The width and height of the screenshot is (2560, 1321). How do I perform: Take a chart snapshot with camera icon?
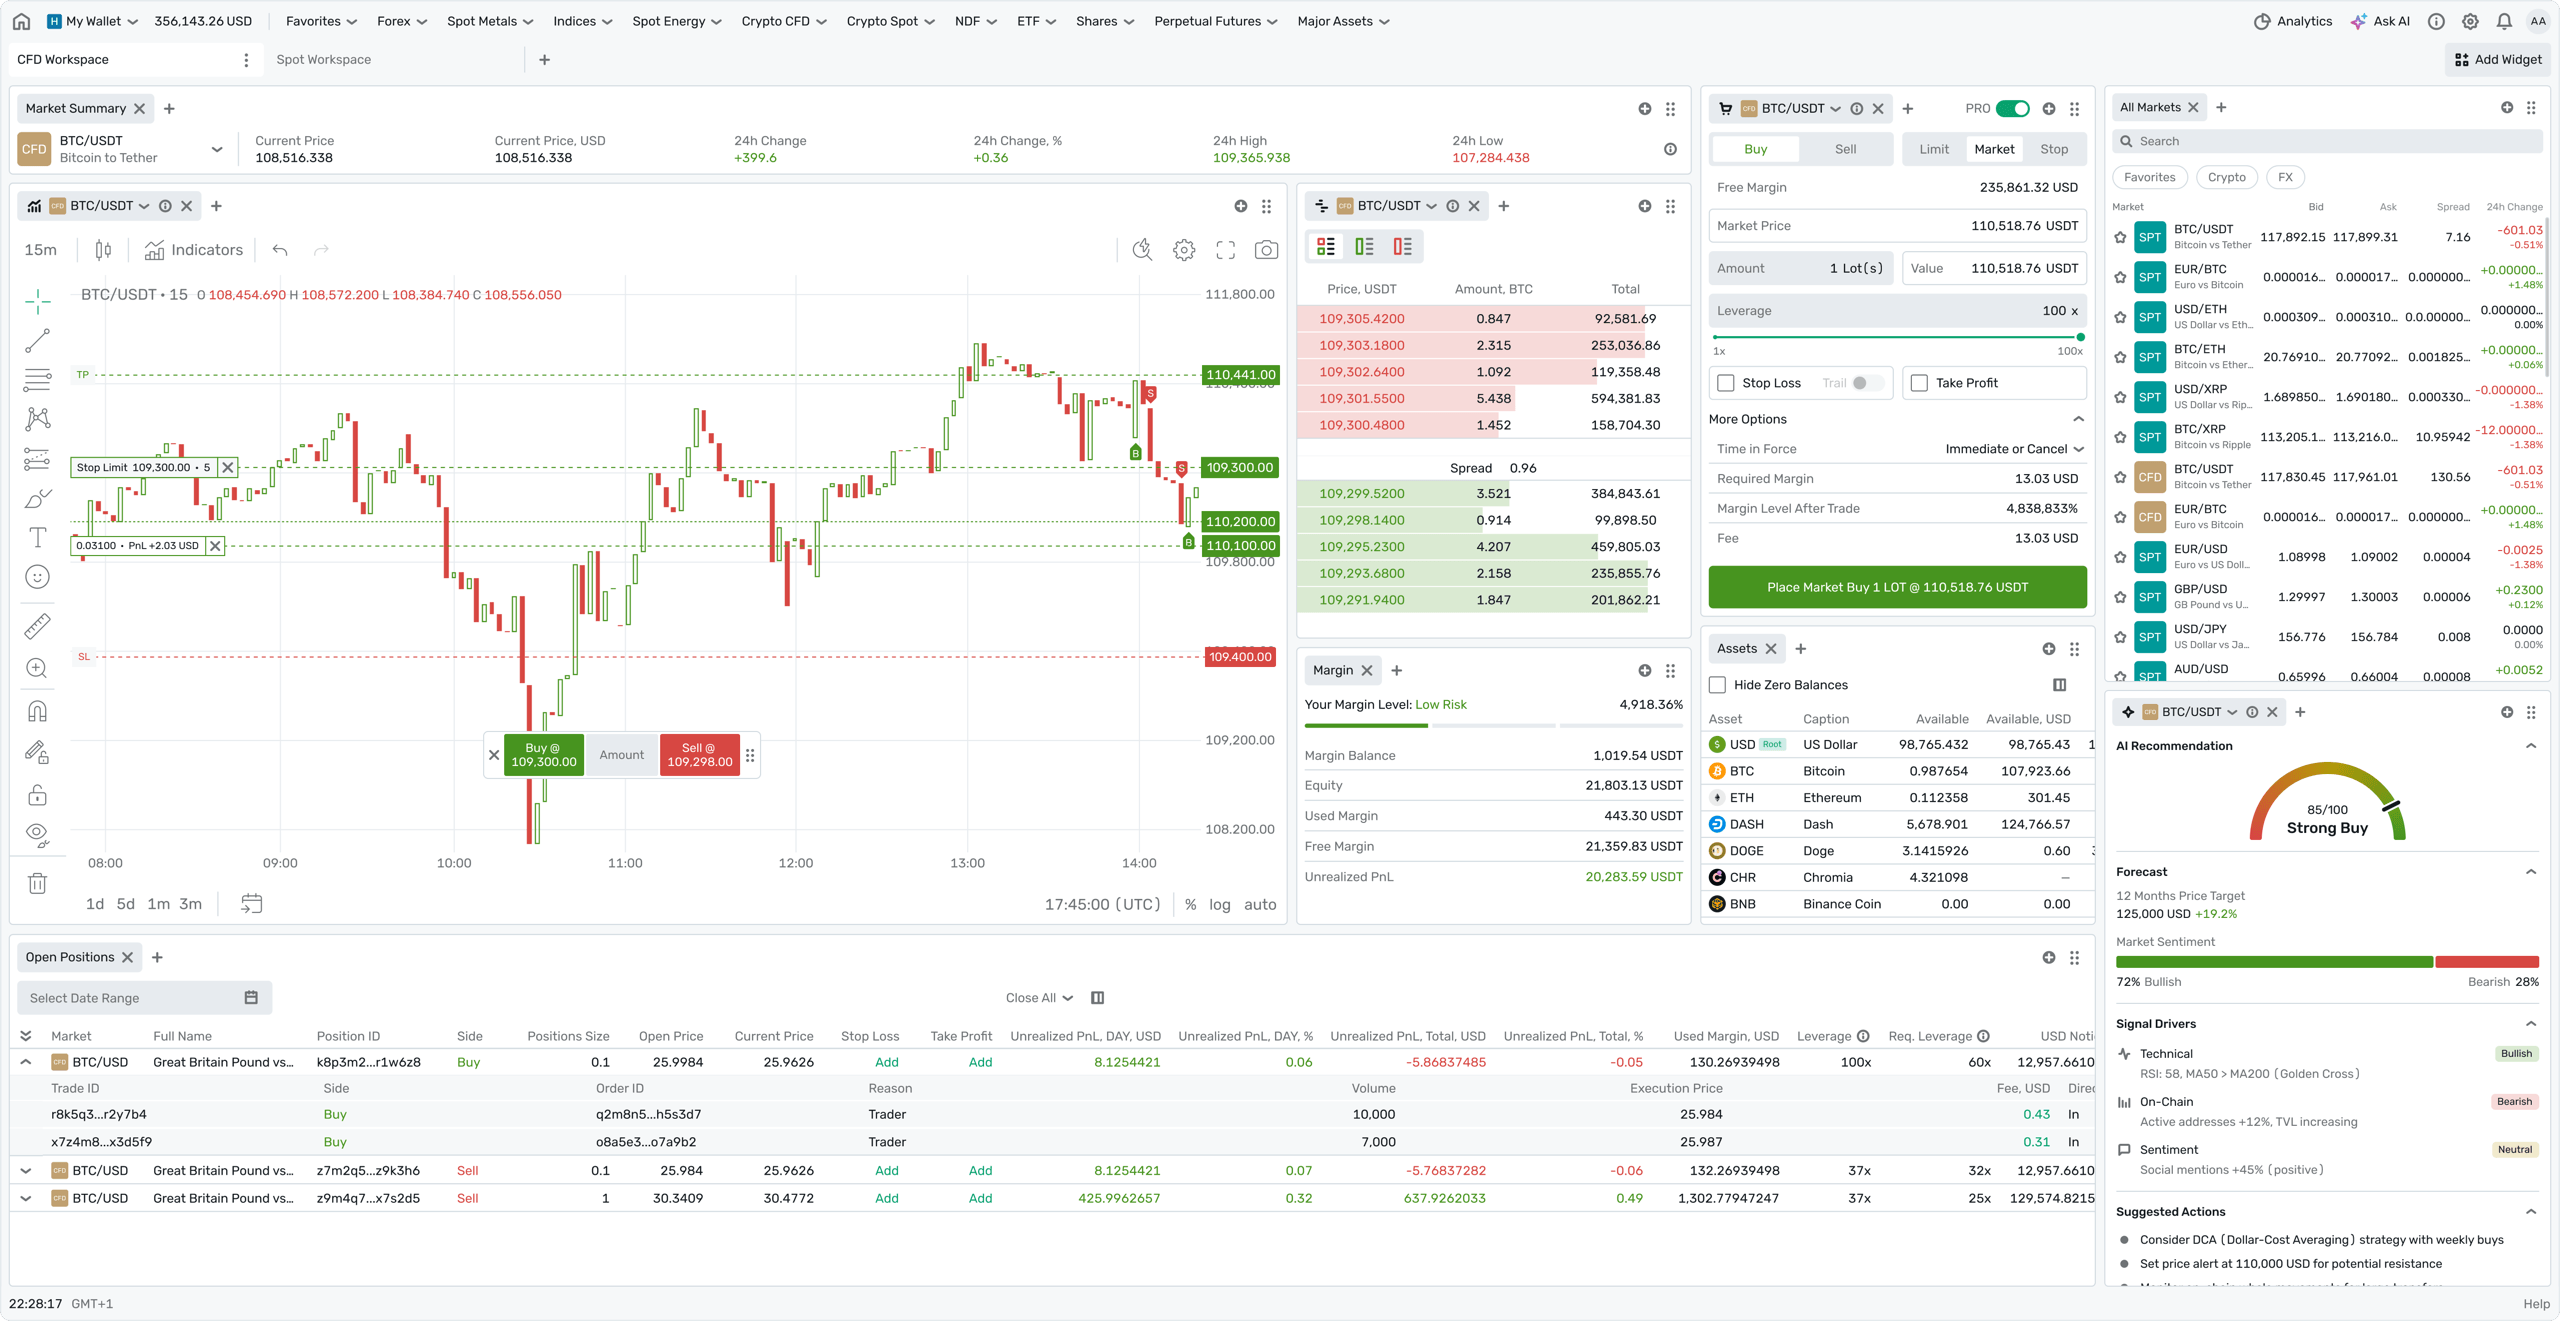click(x=1266, y=250)
